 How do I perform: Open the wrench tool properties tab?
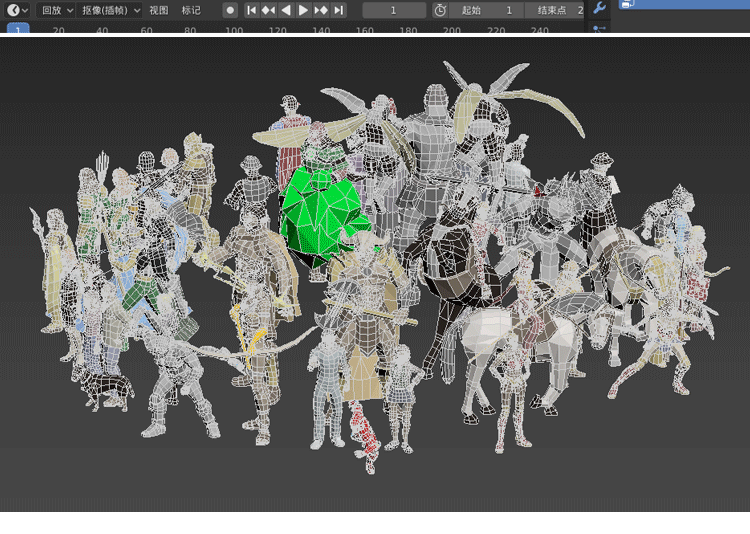pos(599,8)
